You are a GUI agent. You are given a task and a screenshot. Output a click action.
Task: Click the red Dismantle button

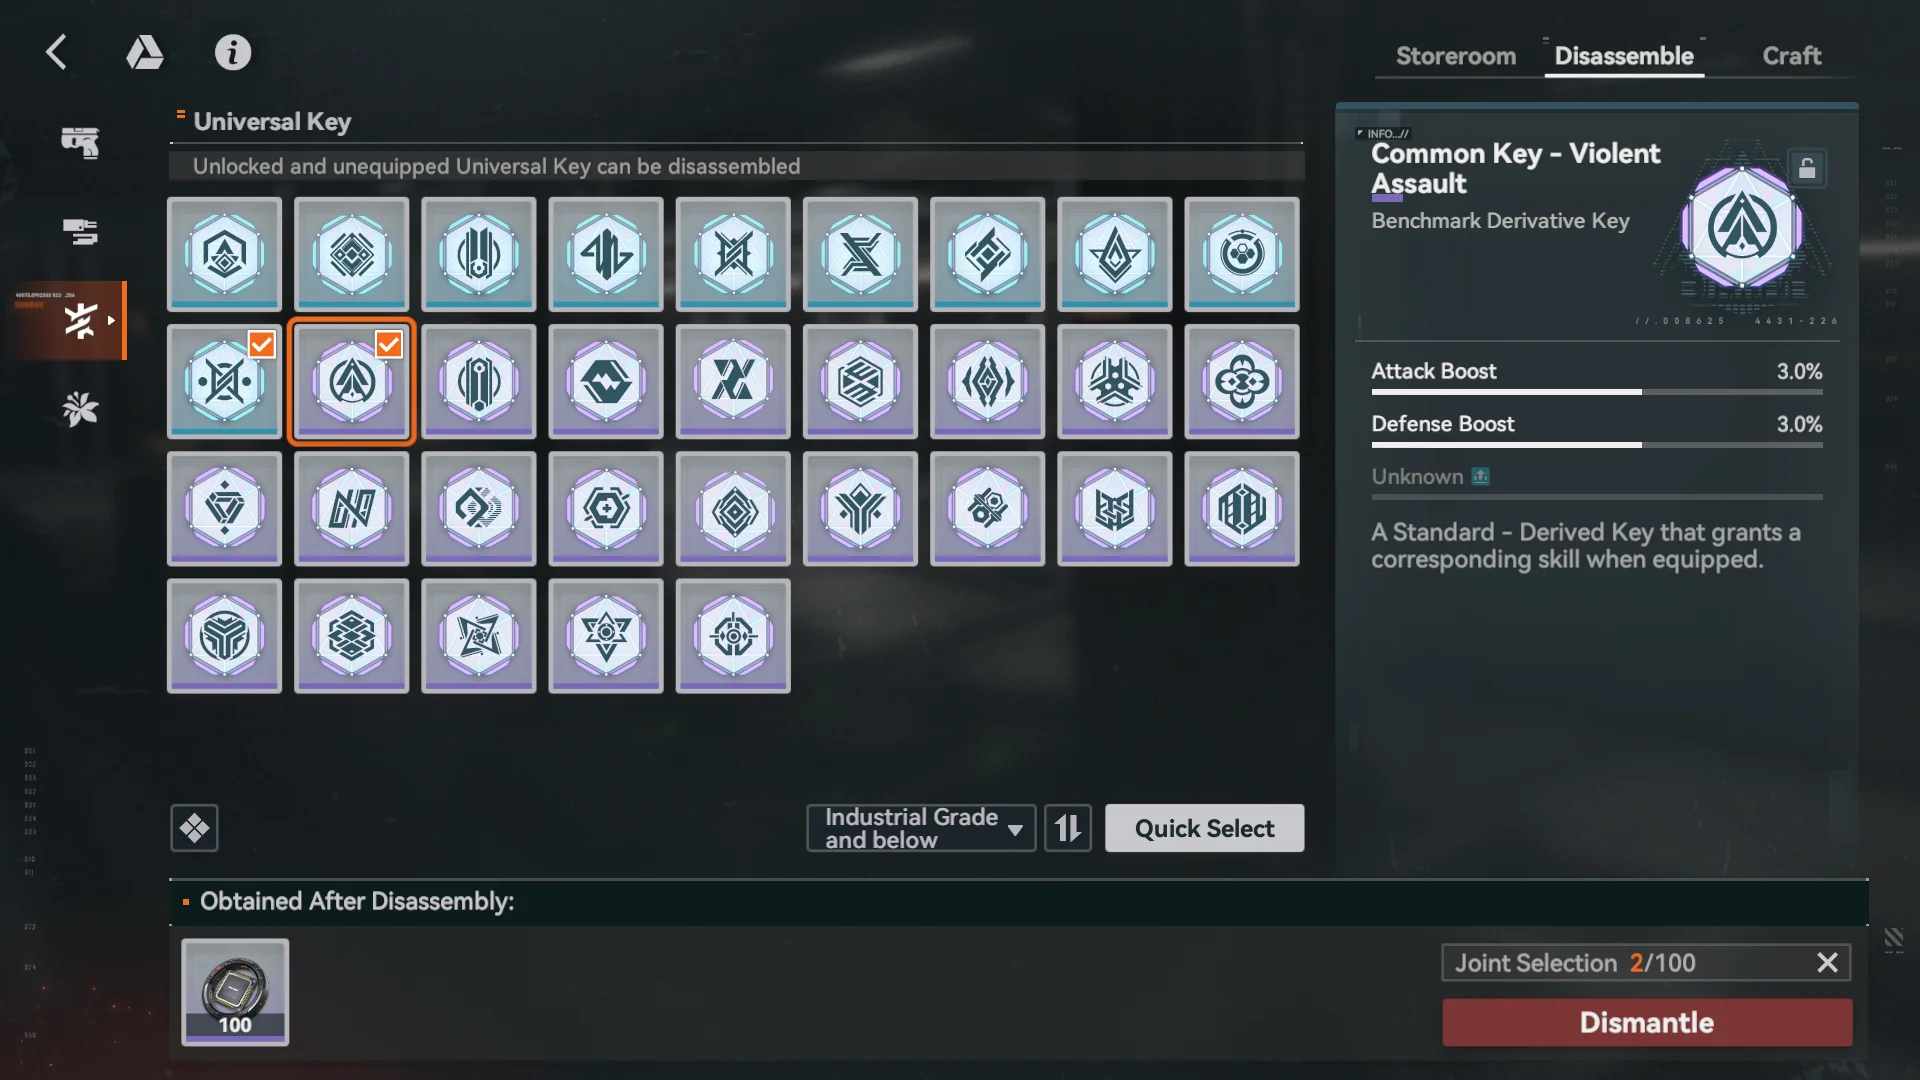(1647, 1022)
